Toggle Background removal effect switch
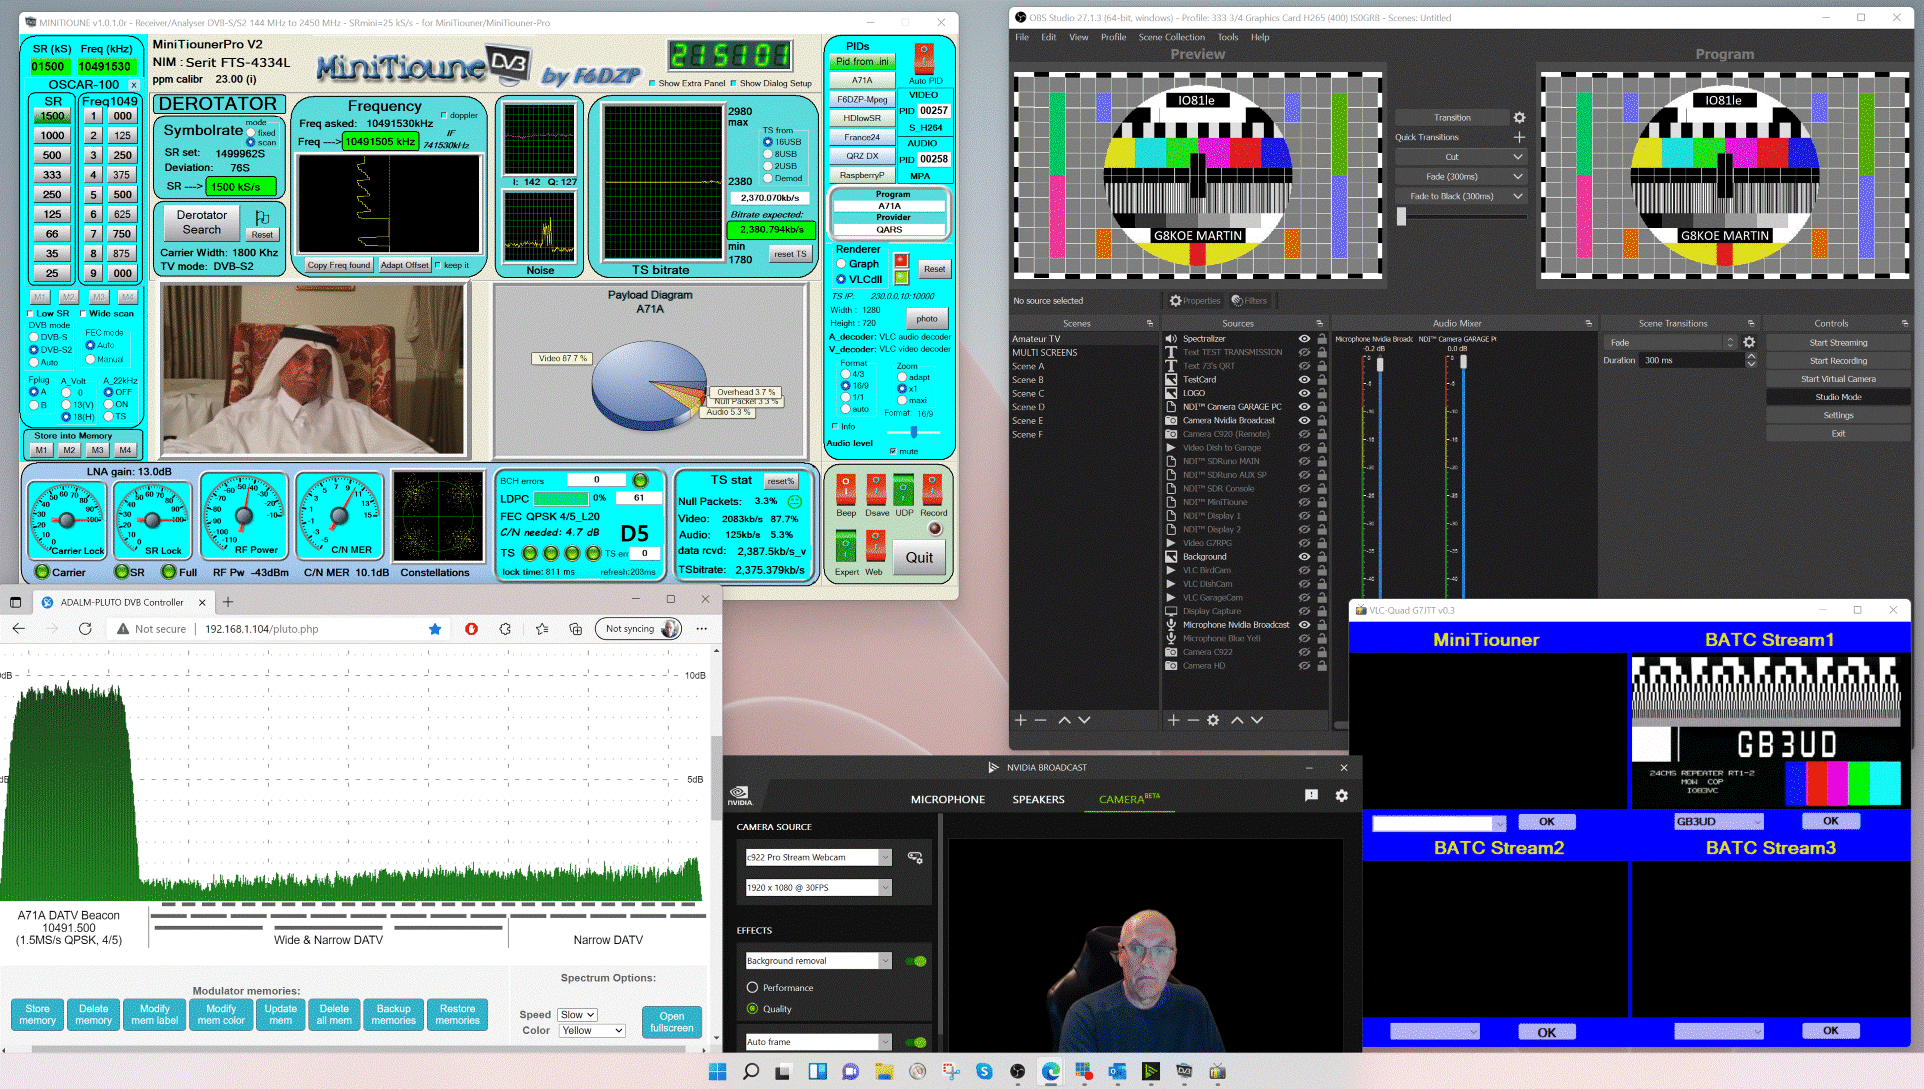 point(915,961)
